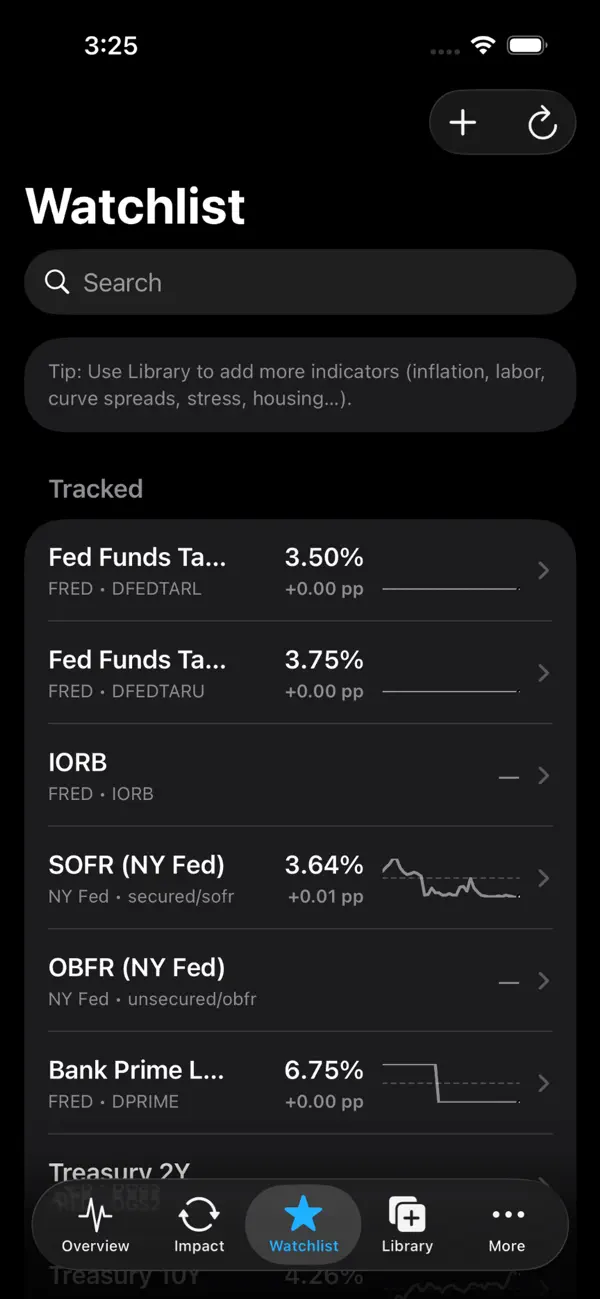Tap the Wi-Fi status icon

484,44
